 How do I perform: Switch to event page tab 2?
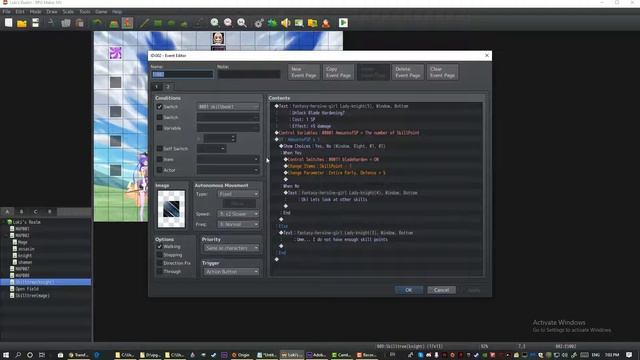[x=168, y=87]
